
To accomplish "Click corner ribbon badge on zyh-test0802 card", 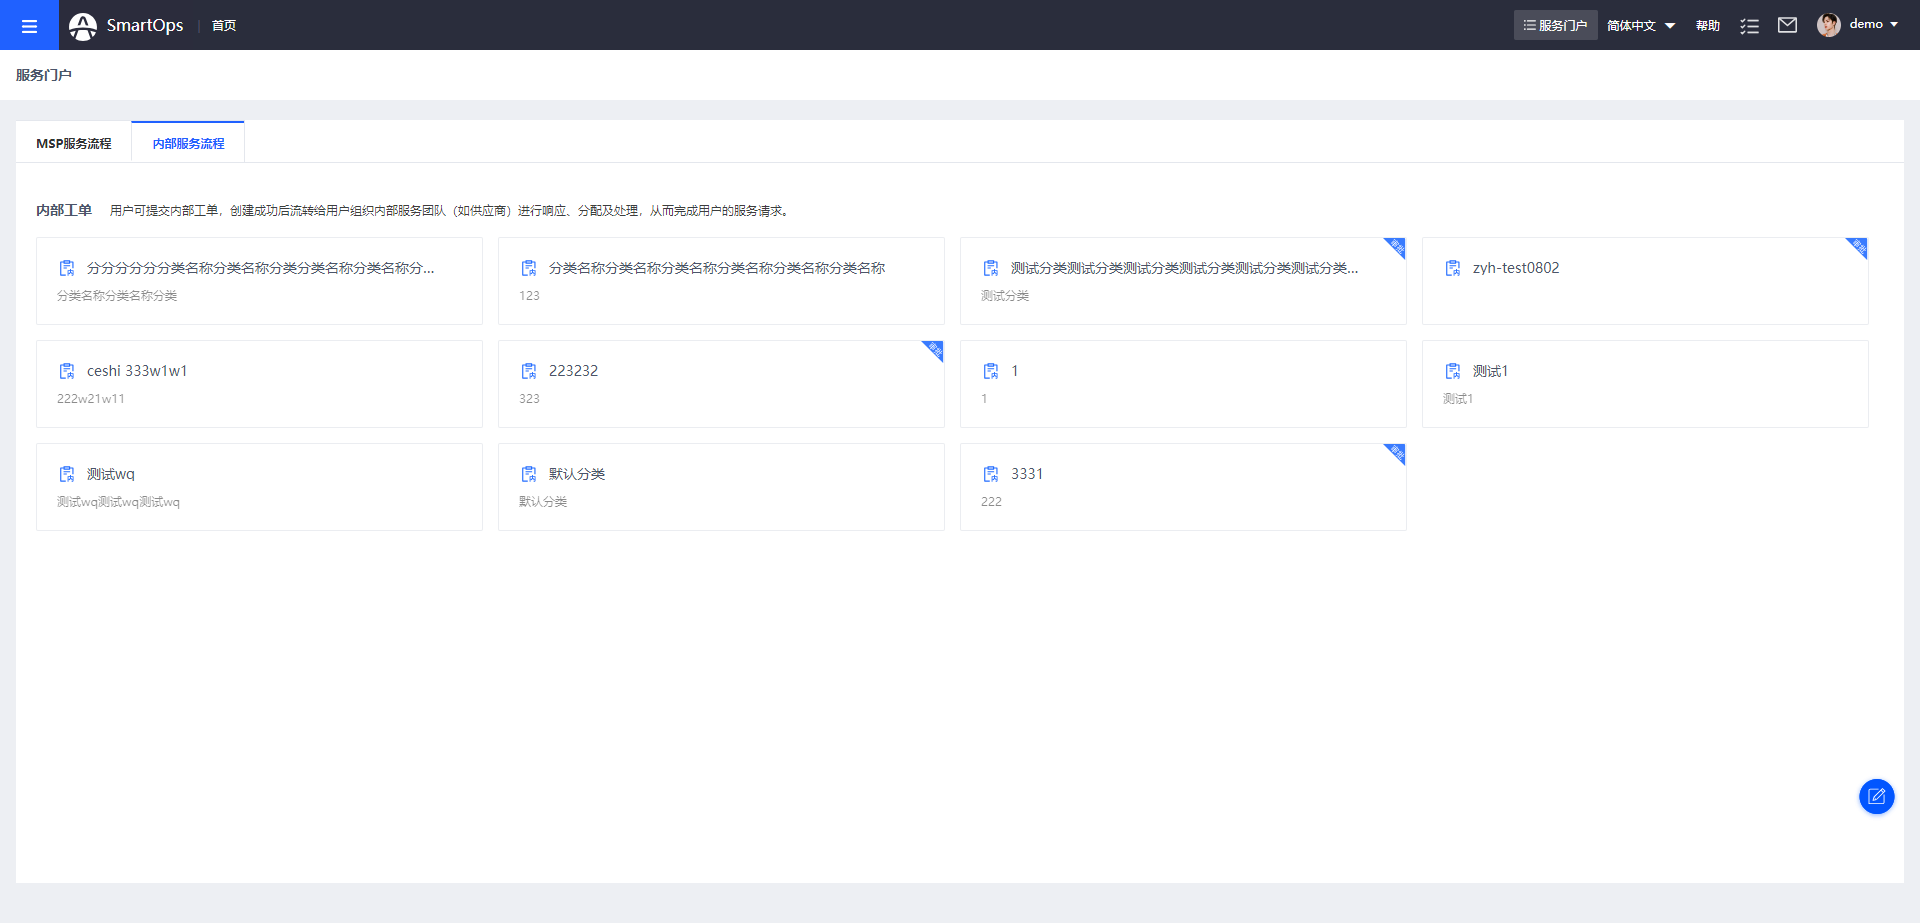I will click(1859, 246).
